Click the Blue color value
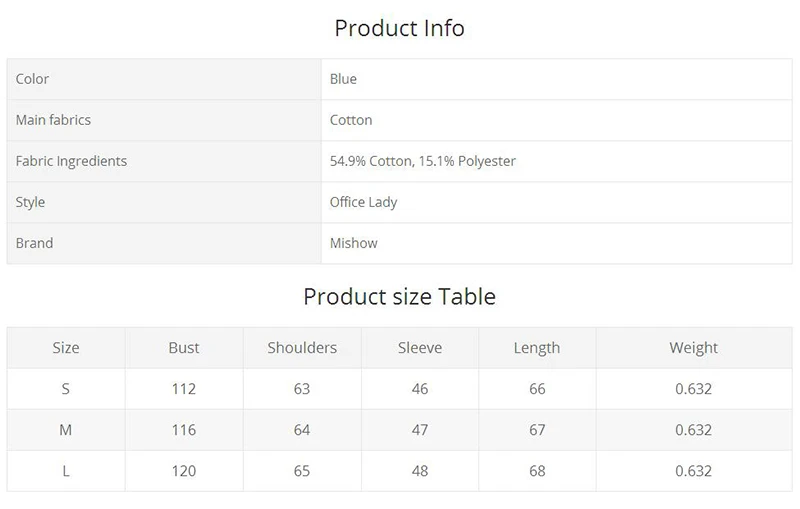 (x=343, y=79)
